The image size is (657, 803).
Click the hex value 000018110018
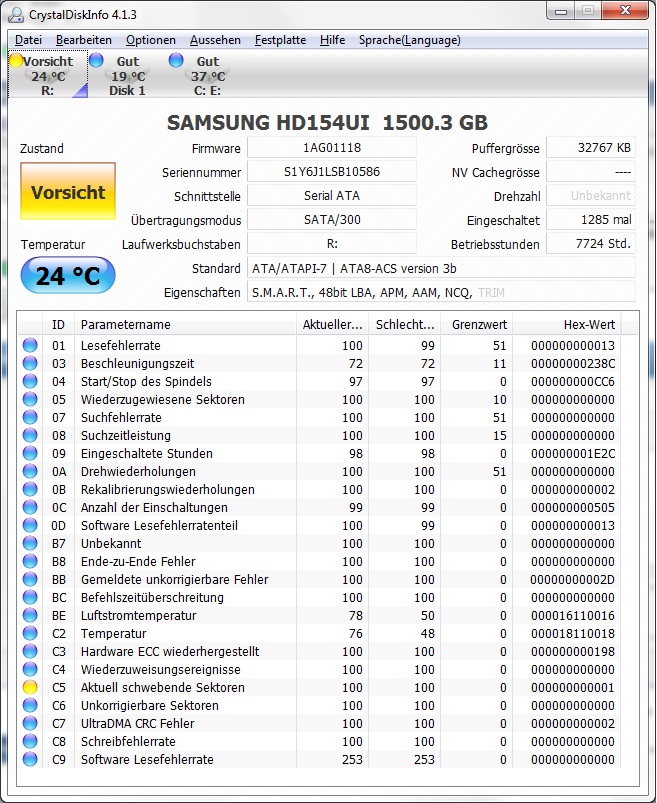pos(573,633)
